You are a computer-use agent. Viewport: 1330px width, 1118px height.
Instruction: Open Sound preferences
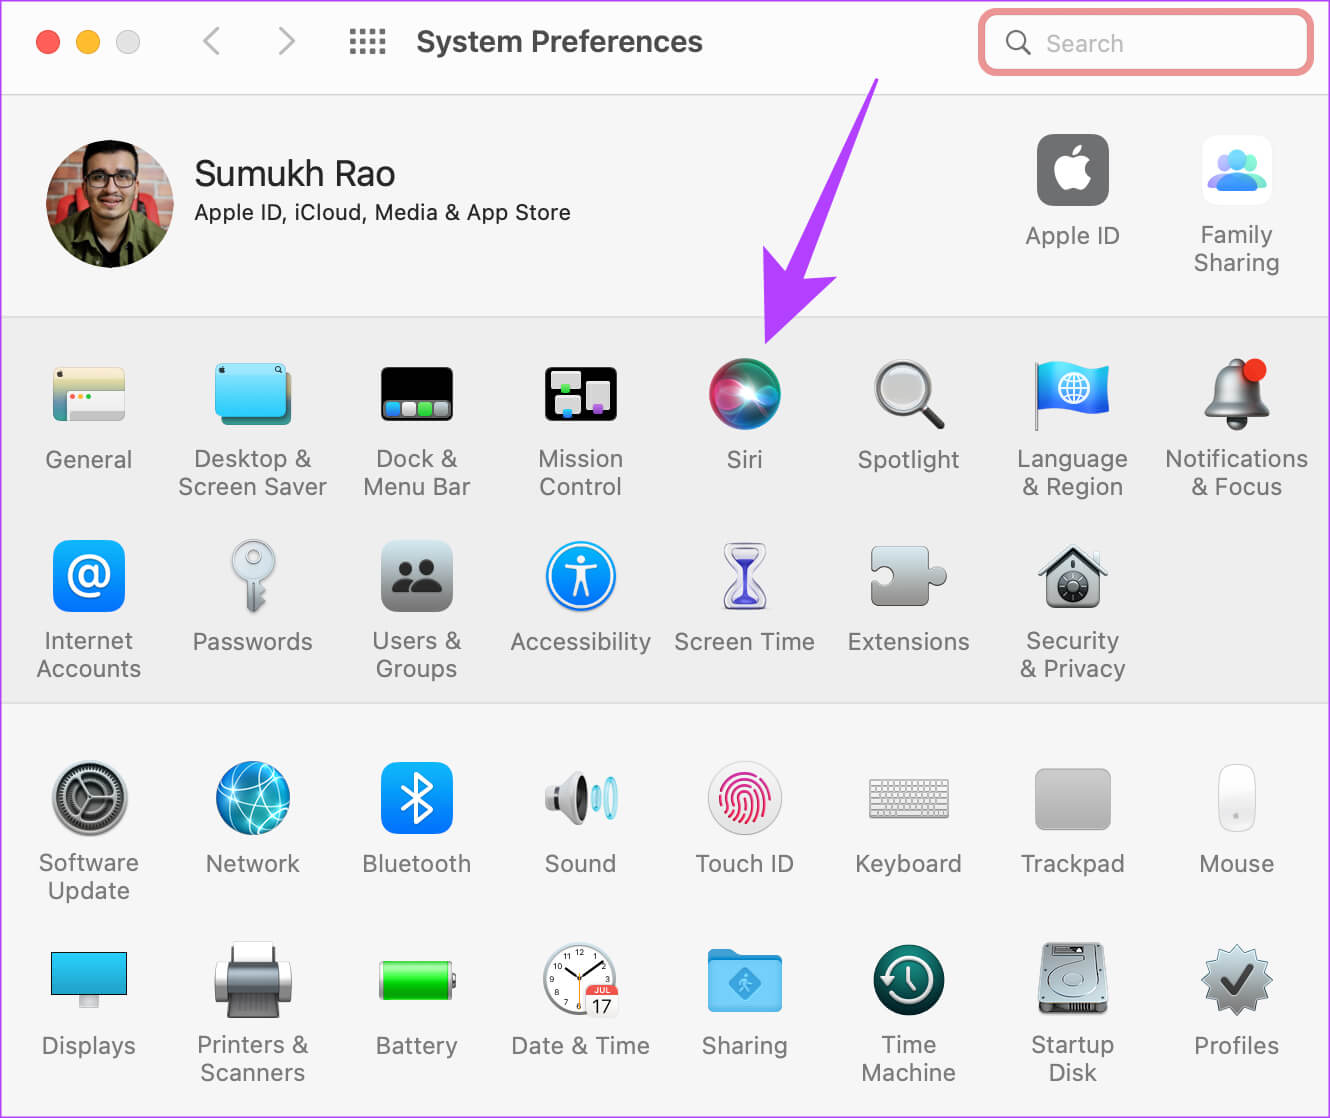[581, 798]
